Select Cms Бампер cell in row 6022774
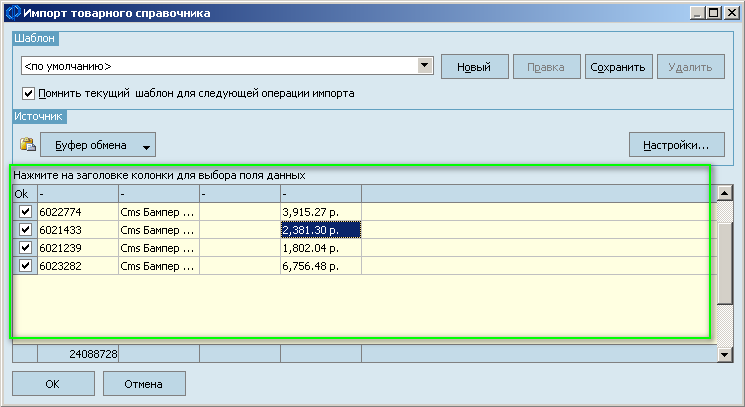The height and width of the screenshot is (407, 745). pyautogui.click(x=159, y=212)
